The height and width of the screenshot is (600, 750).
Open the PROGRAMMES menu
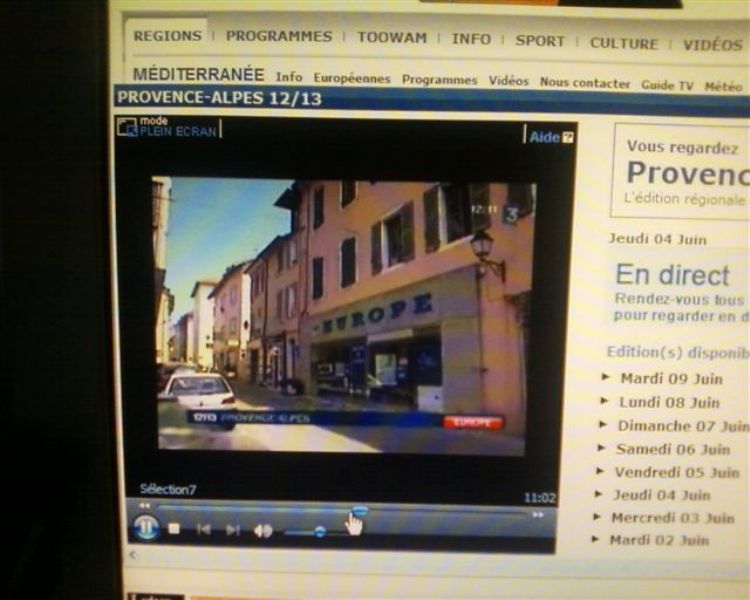[x=279, y=36]
